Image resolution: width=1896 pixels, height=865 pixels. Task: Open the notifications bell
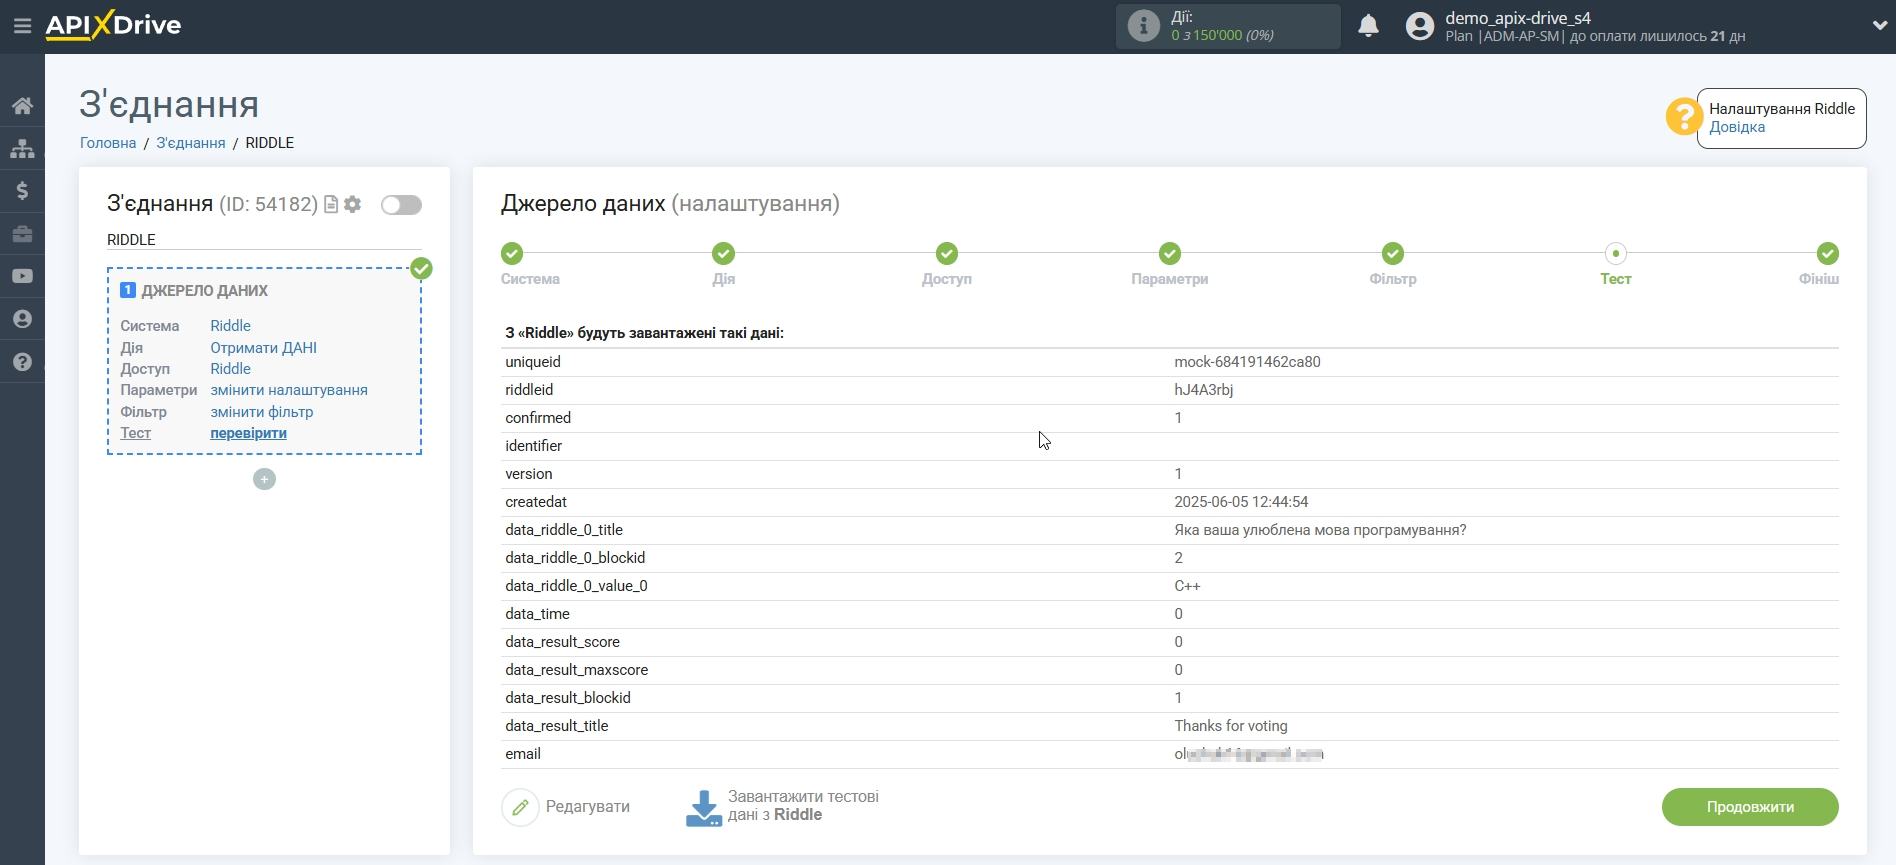pos(1368,26)
